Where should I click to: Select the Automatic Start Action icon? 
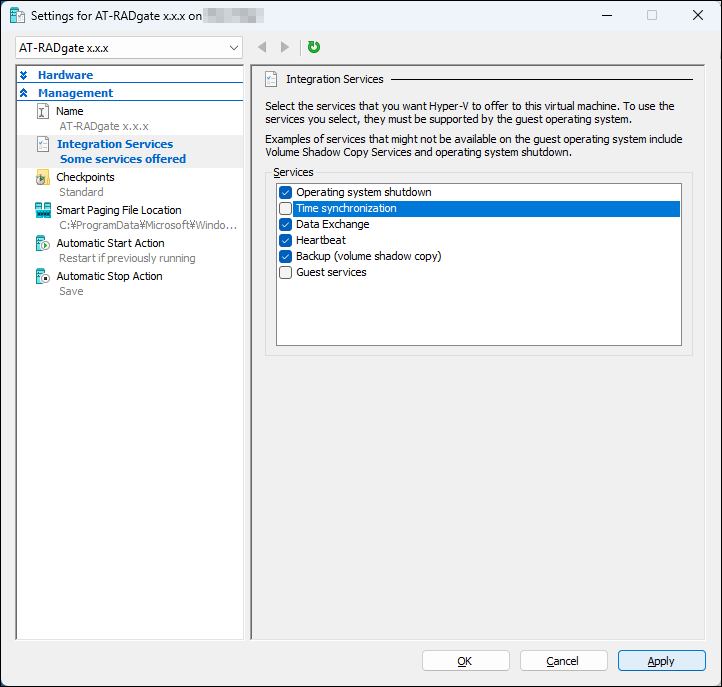tap(43, 244)
